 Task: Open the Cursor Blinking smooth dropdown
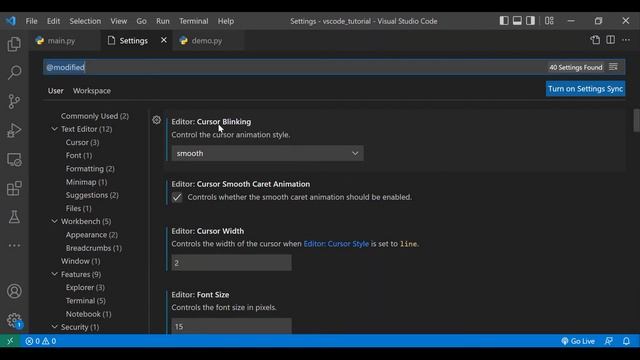tap(267, 153)
